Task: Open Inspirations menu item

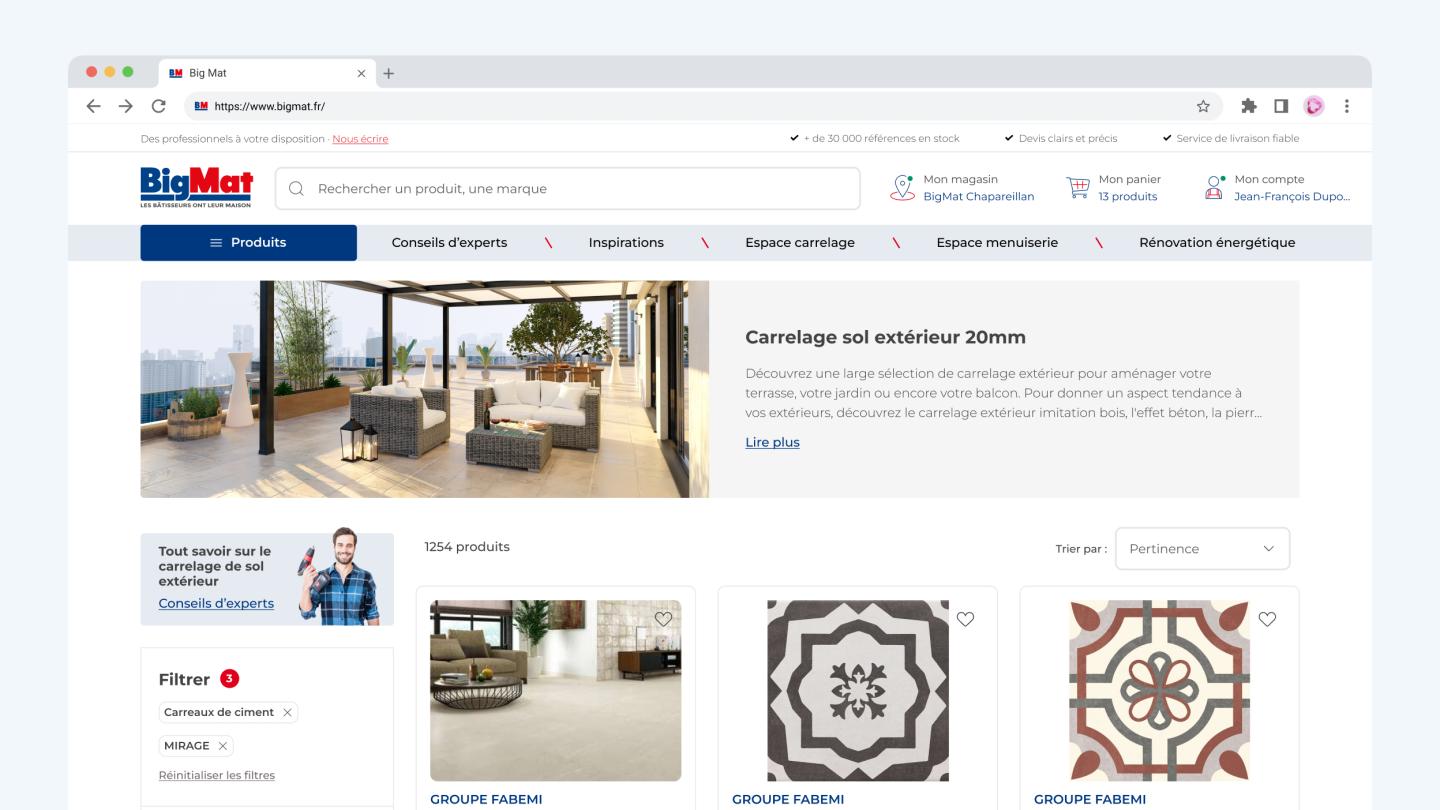Action: 626,243
